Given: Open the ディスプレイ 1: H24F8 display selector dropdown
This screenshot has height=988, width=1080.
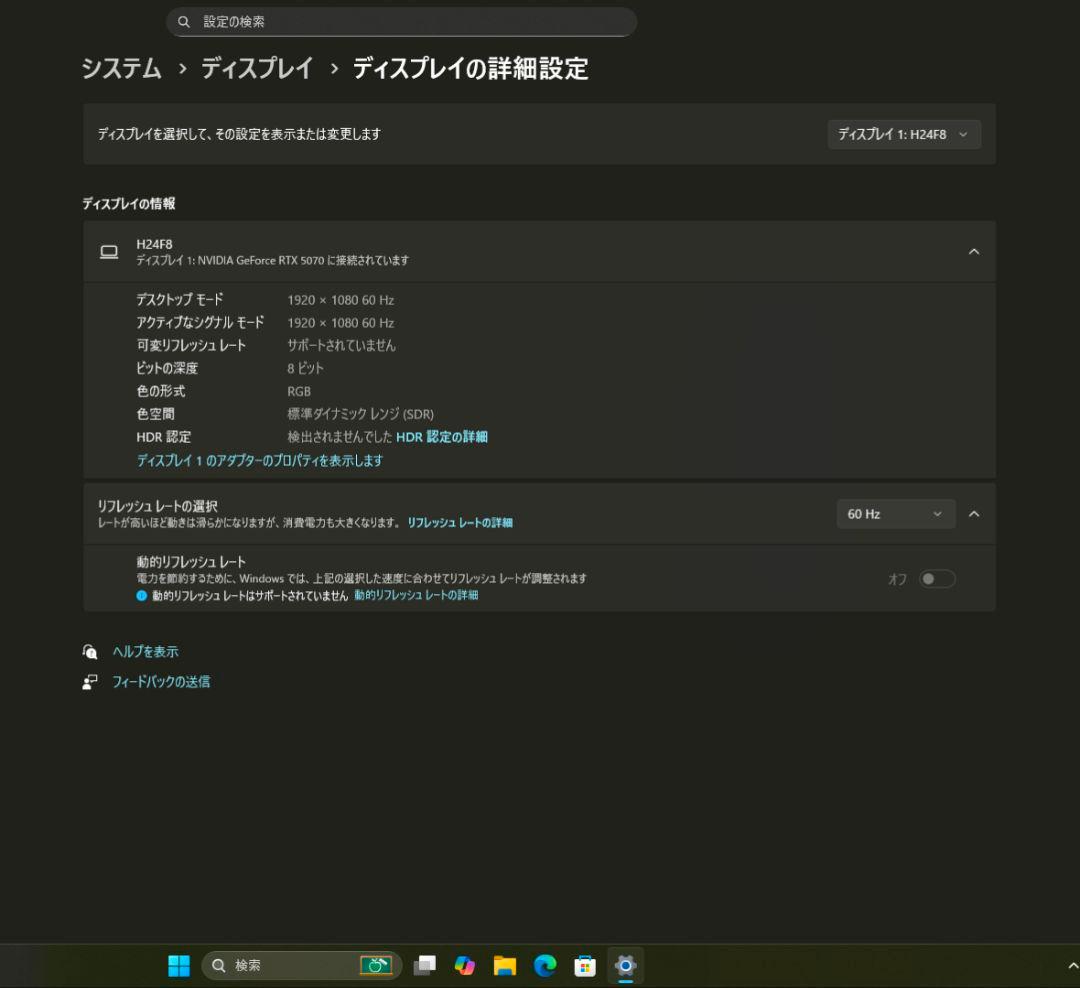Looking at the screenshot, I should click(903, 134).
